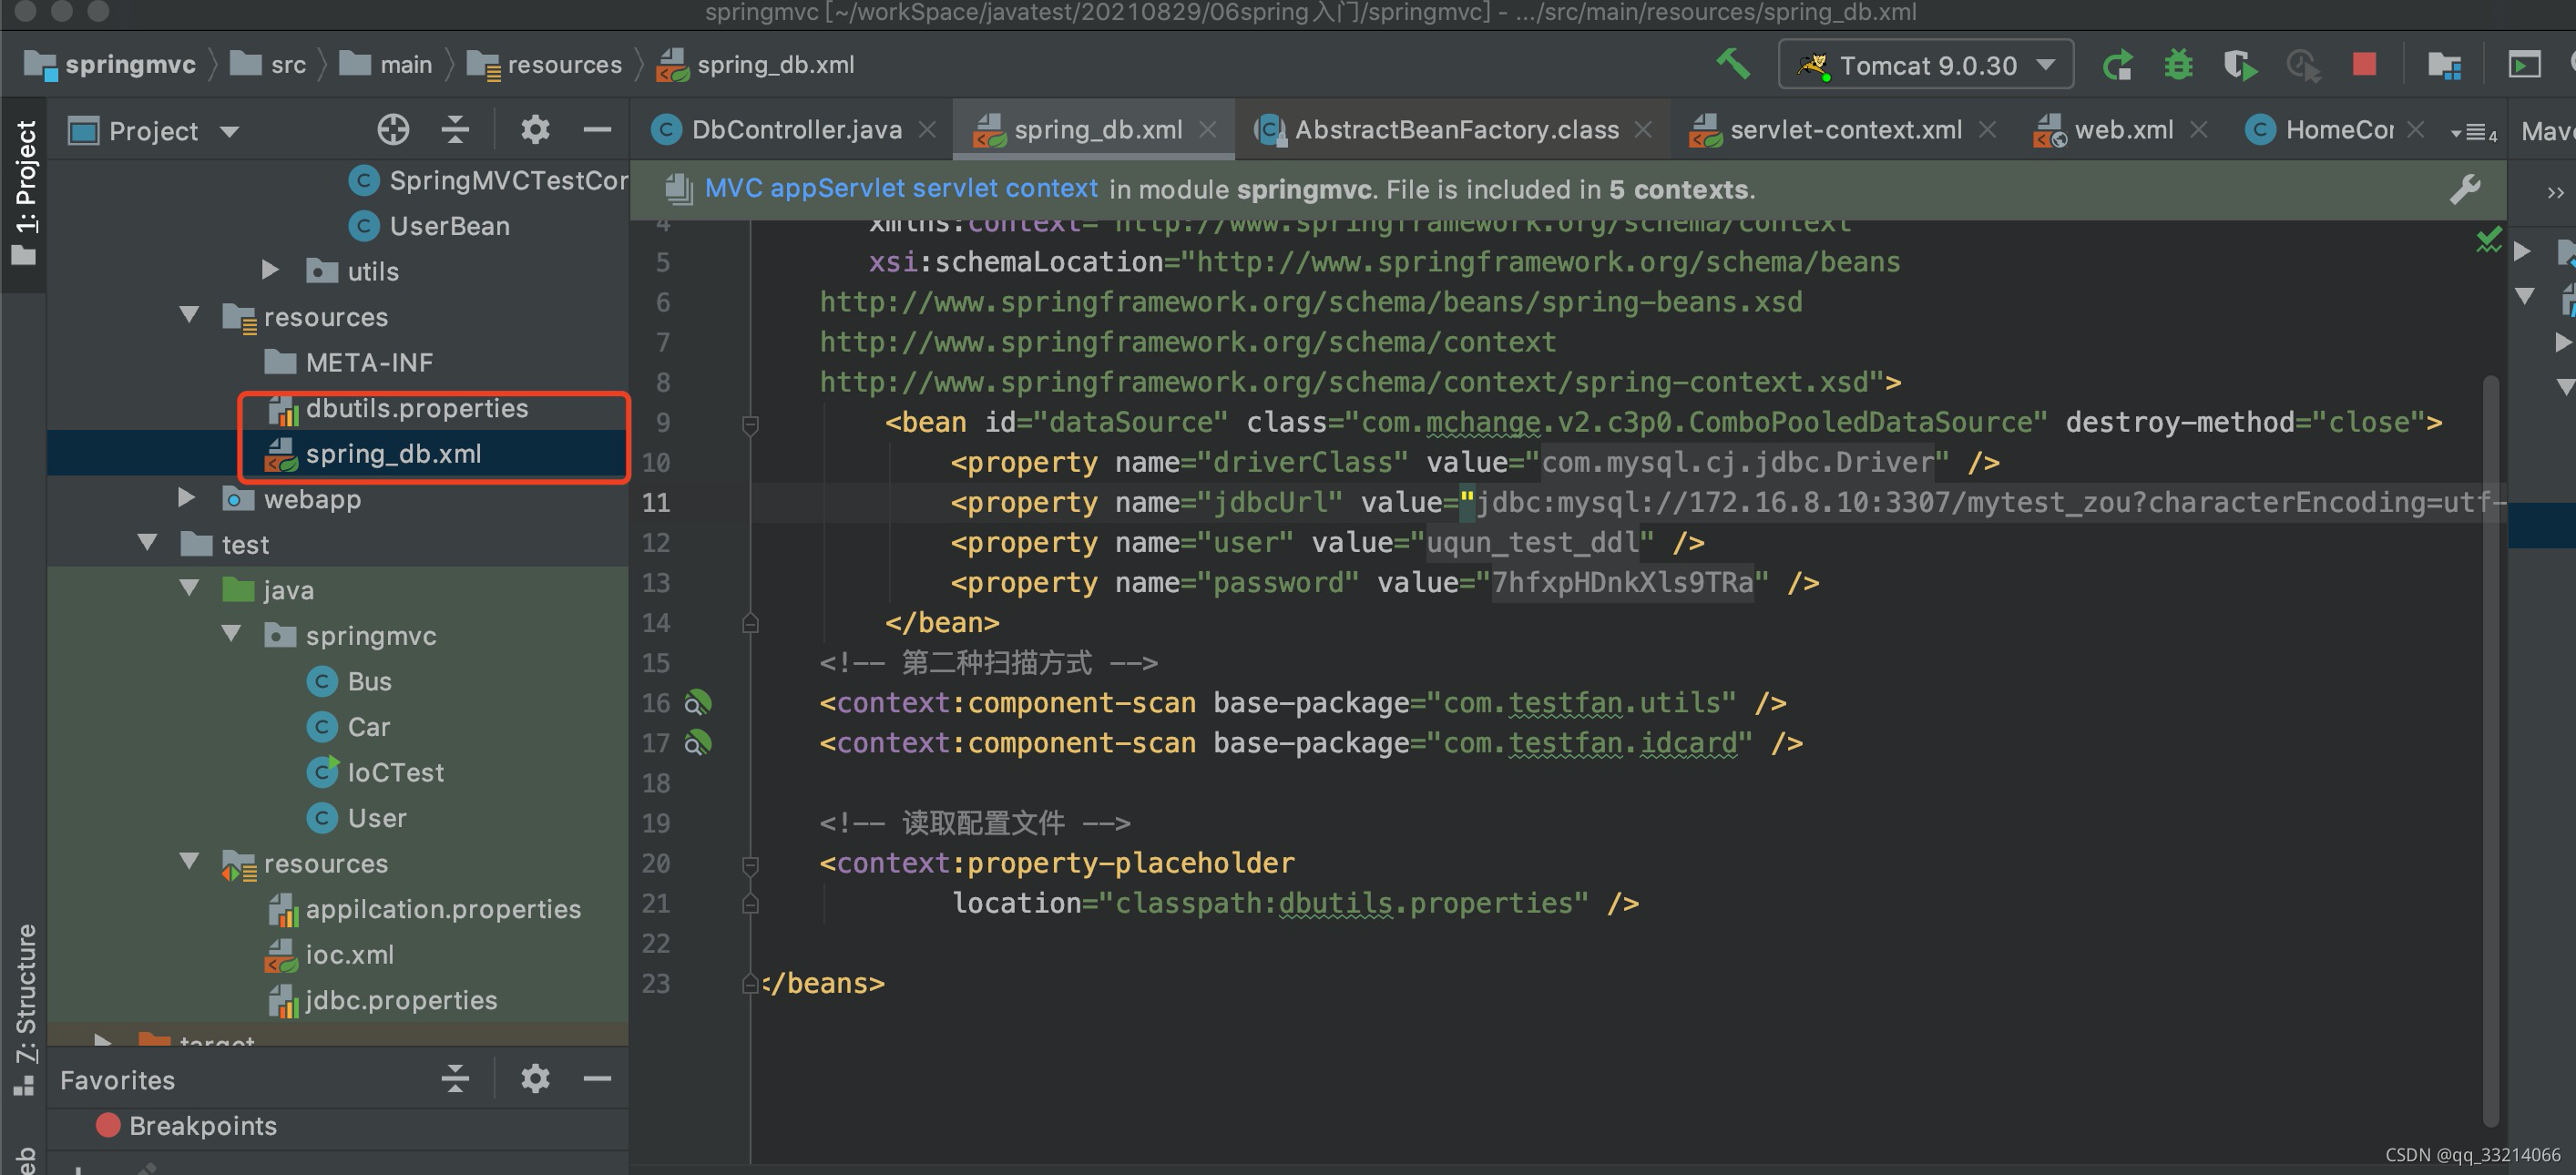Click the Rerun Tomcat icon

[2117, 65]
